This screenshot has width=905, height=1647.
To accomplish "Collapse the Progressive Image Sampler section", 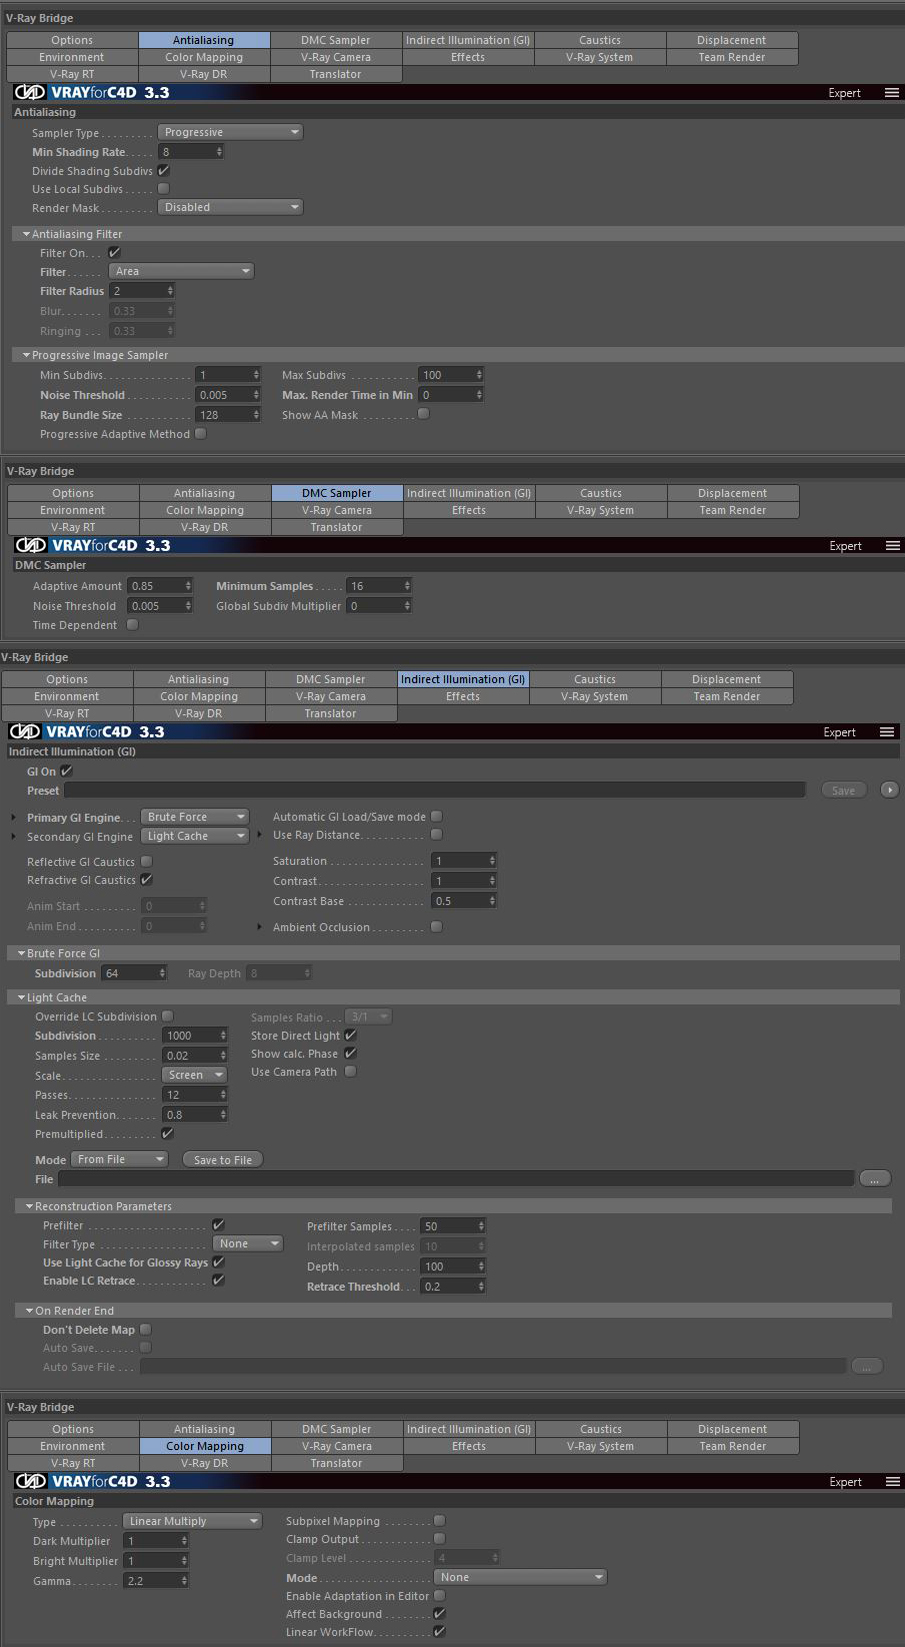I will 26,355.
